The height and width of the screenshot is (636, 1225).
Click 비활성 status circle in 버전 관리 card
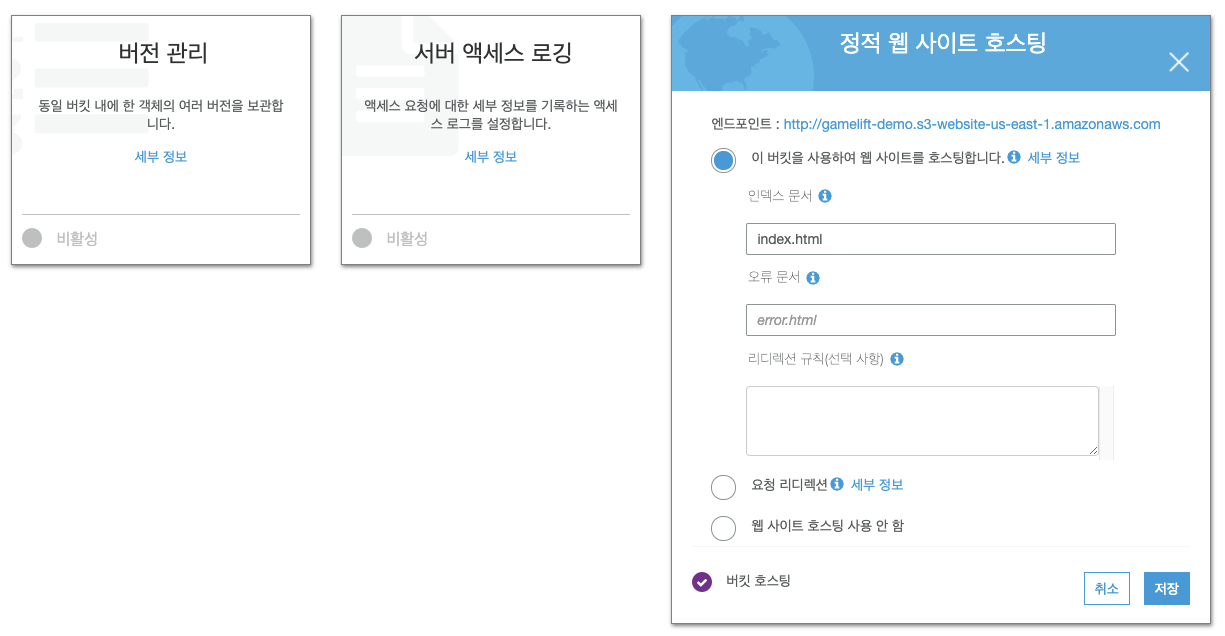[x=32, y=238]
